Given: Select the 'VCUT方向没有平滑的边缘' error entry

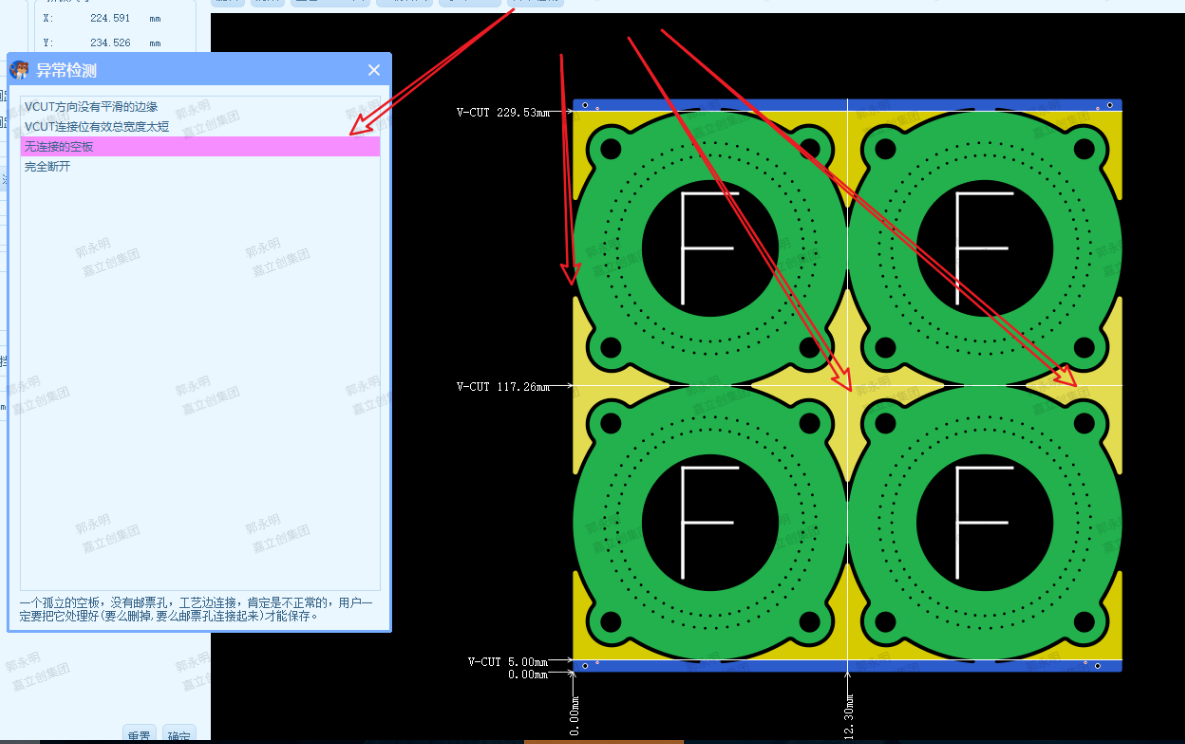Looking at the screenshot, I should click(91, 107).
